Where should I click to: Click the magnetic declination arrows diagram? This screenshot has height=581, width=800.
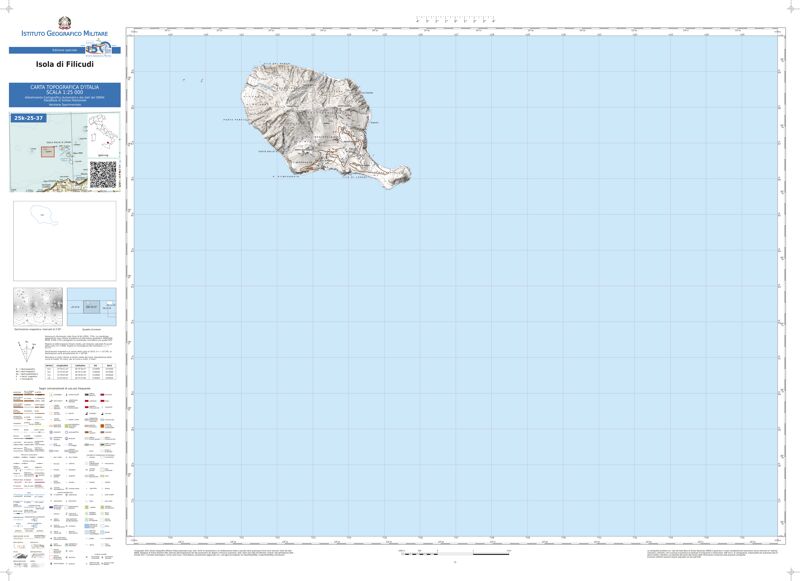click(x=27, y=352)
